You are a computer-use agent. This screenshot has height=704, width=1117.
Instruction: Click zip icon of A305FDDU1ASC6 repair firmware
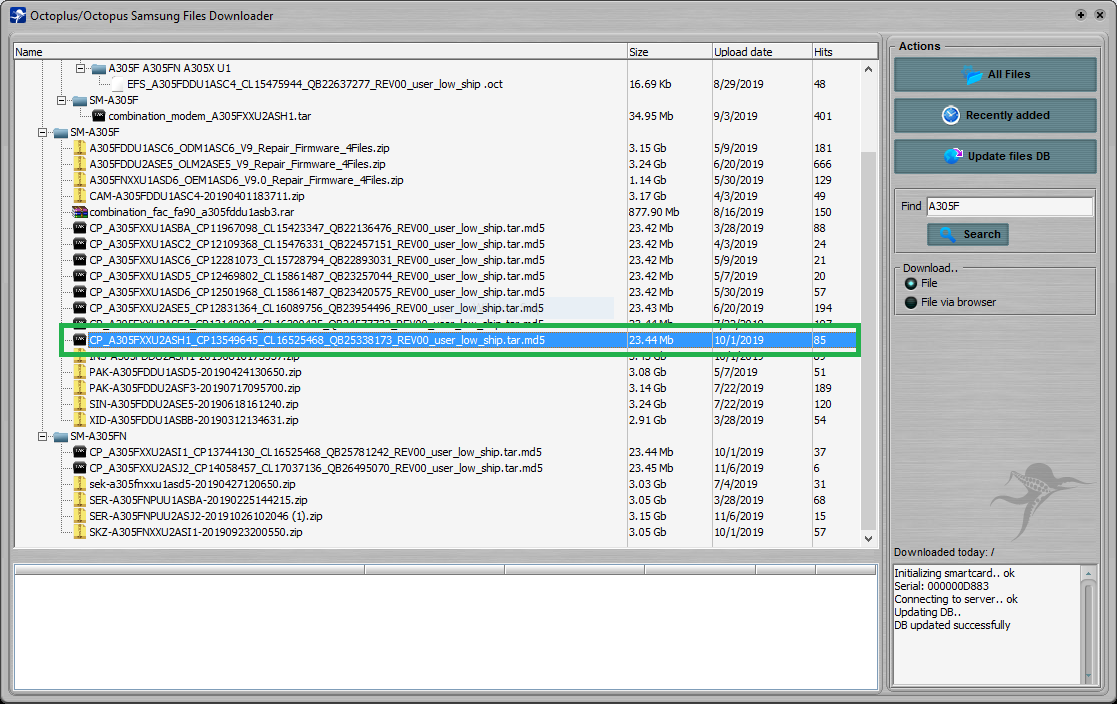coord(79,148)
